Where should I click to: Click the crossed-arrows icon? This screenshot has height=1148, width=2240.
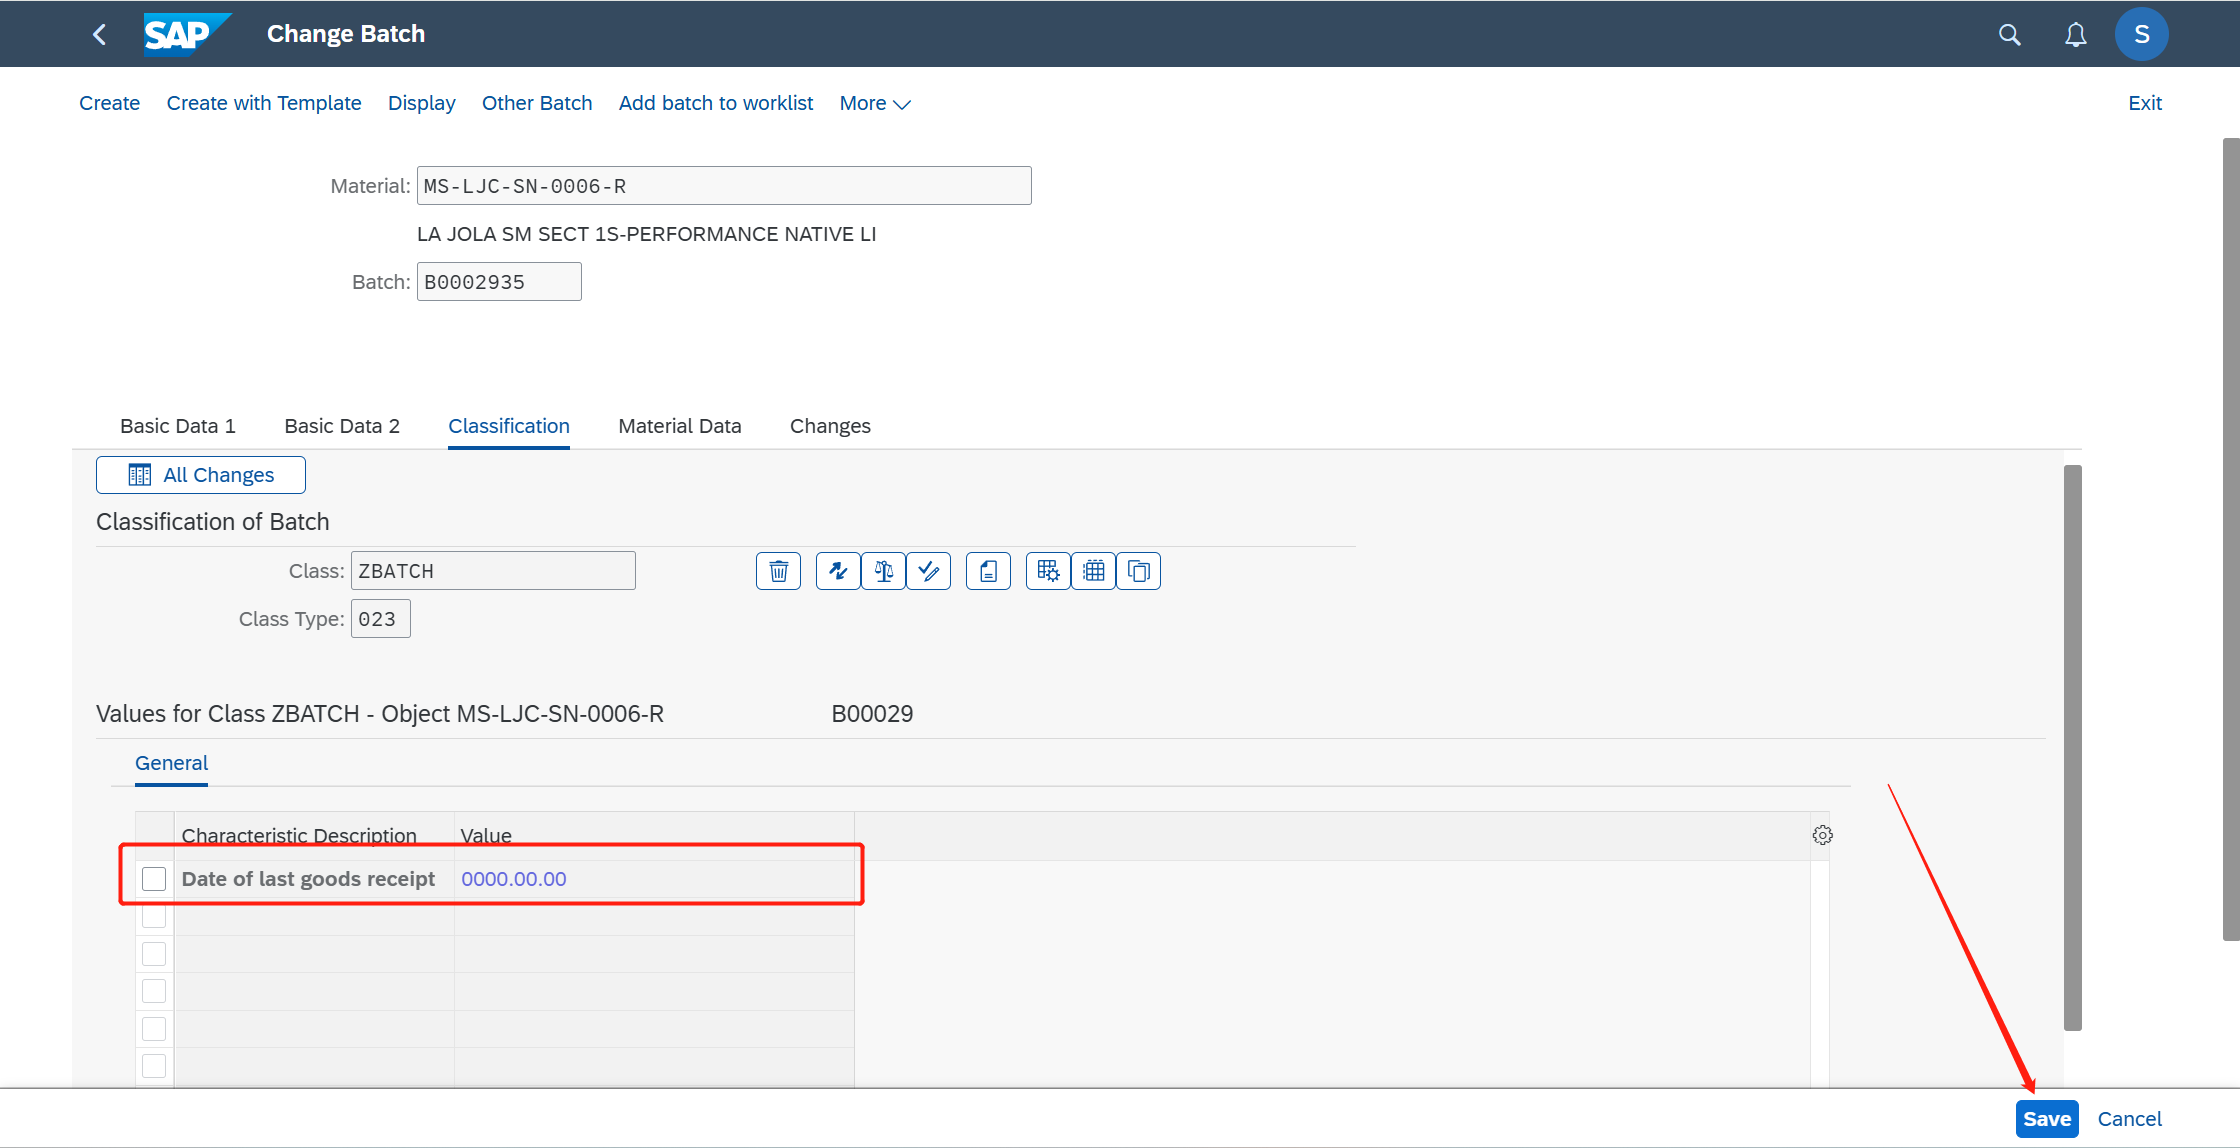pyautogui.click(x=838, y=571)
